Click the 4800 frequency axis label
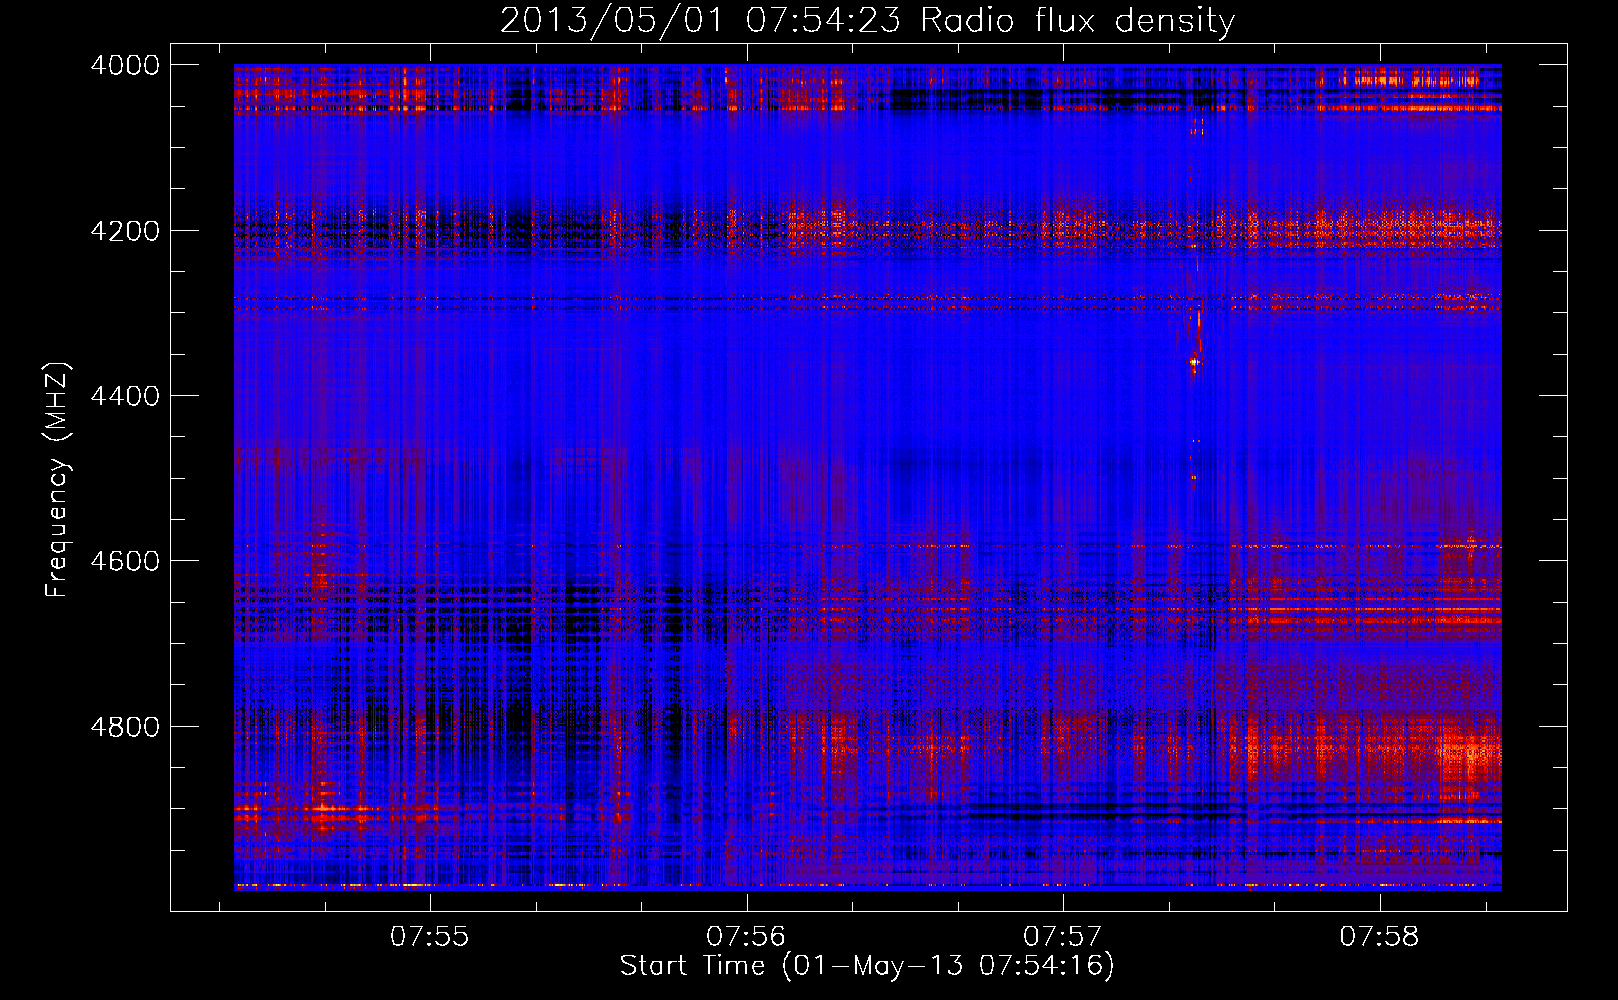Viewport: 1618px width, 1000px height. [x=124, y=727]
